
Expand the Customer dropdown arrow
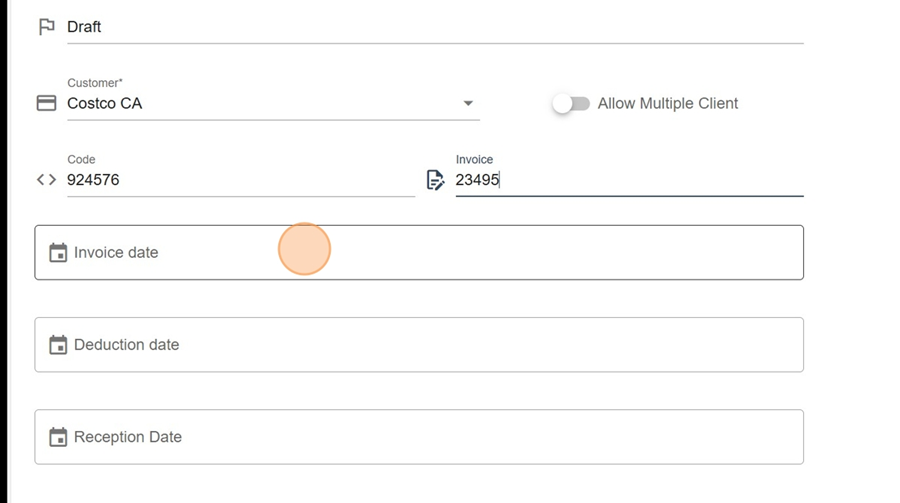468,103
